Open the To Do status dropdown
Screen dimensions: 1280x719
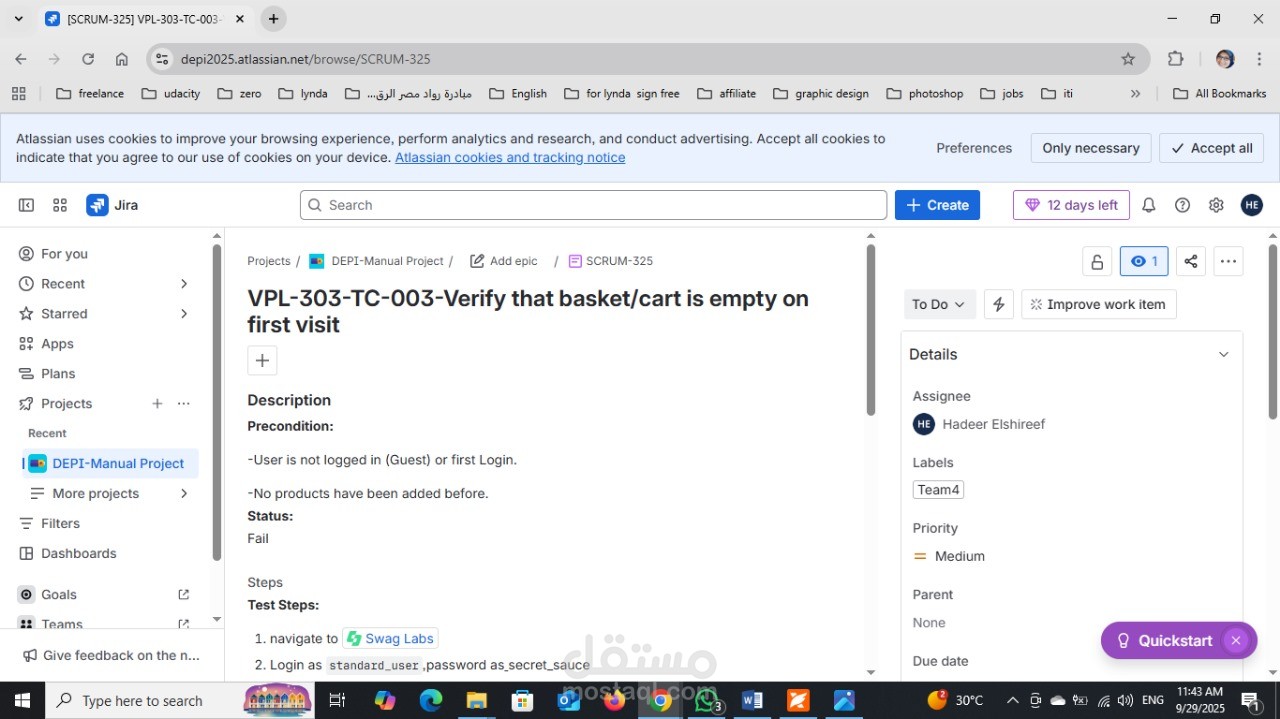(x=939, y=304)
